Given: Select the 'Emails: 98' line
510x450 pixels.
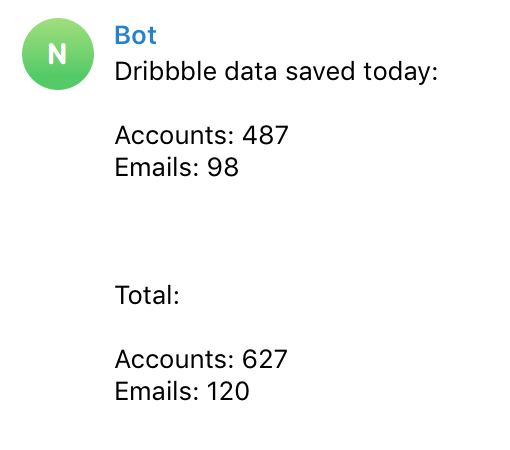Looking at the screenshot, I should pyautogui.click(x=177, y=167).
